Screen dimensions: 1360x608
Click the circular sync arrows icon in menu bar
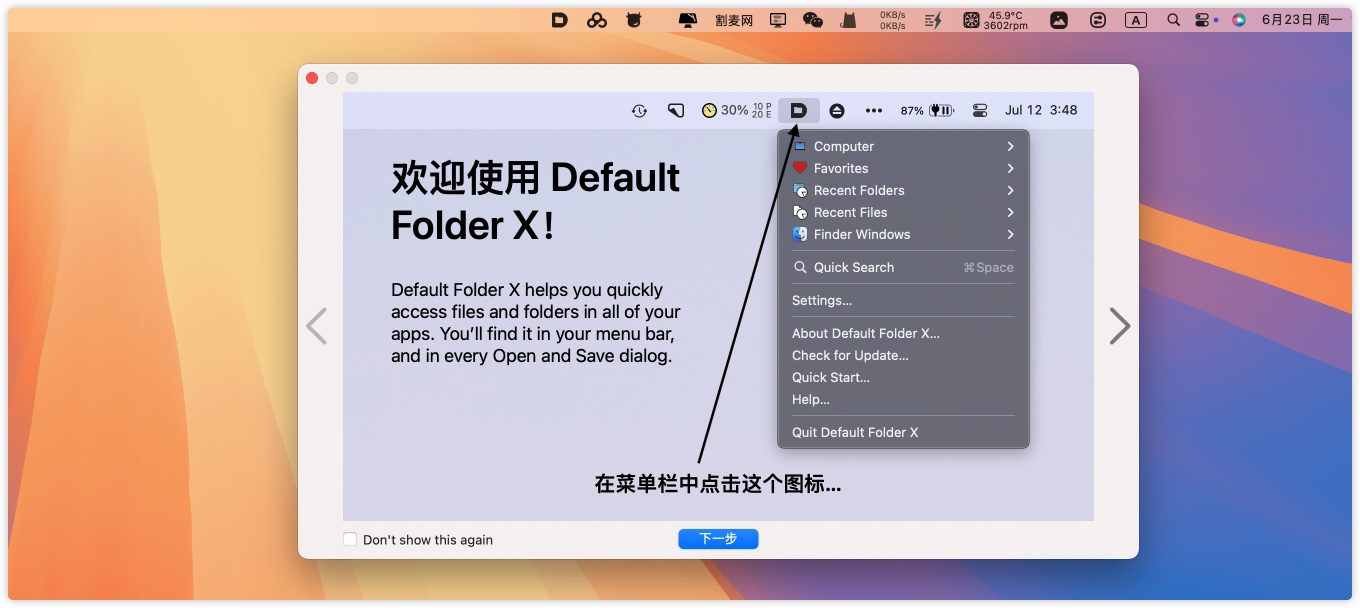[1098, 20]
